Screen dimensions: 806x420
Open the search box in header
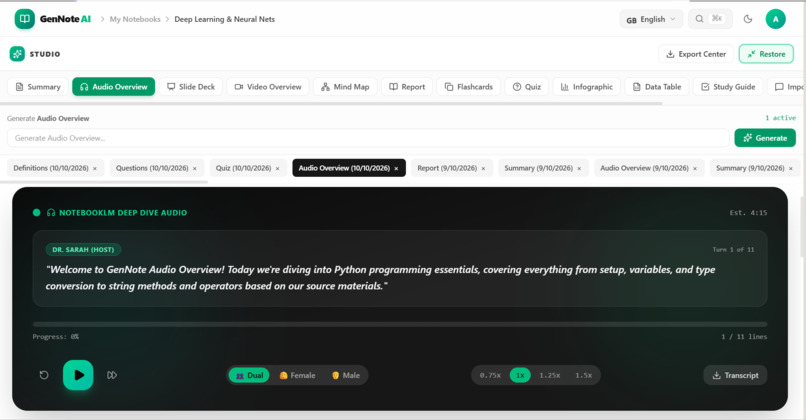pos(710,19)
